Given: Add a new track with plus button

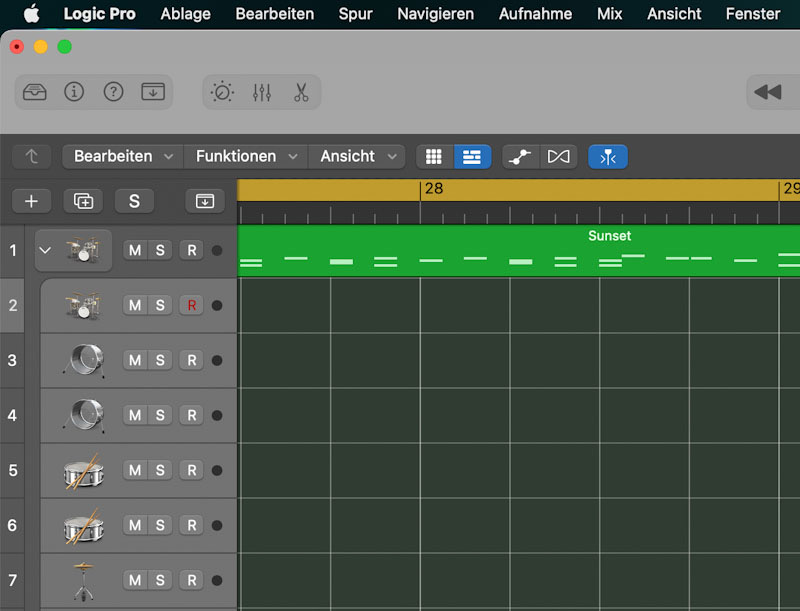Looking at the screenshot, I should click(x=32, y=201).
